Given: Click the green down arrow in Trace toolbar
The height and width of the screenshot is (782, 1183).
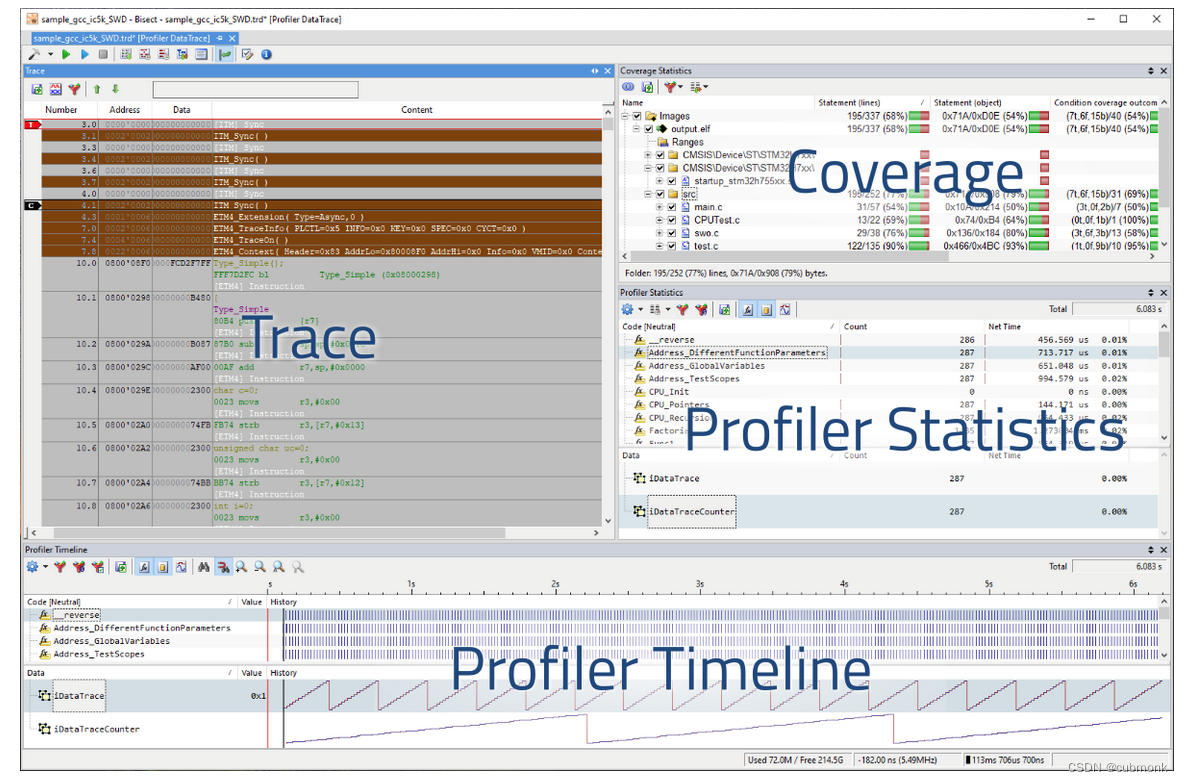Looking at the screenshot, I should pos(115,89).
